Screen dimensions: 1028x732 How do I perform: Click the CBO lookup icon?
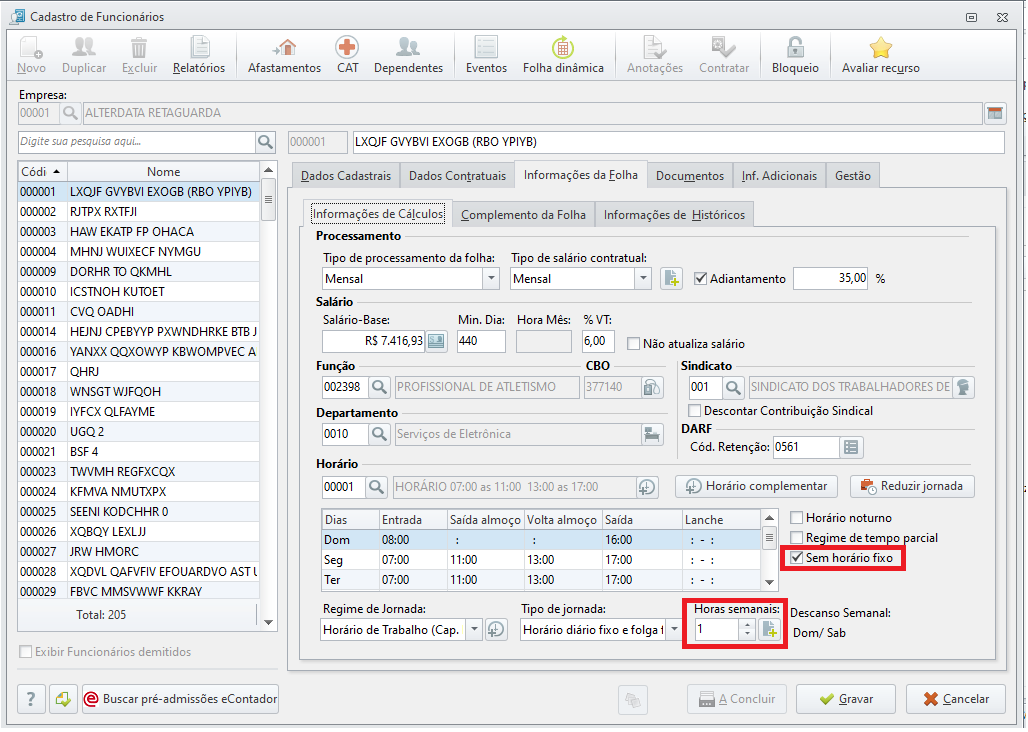[x=651, y=387]
